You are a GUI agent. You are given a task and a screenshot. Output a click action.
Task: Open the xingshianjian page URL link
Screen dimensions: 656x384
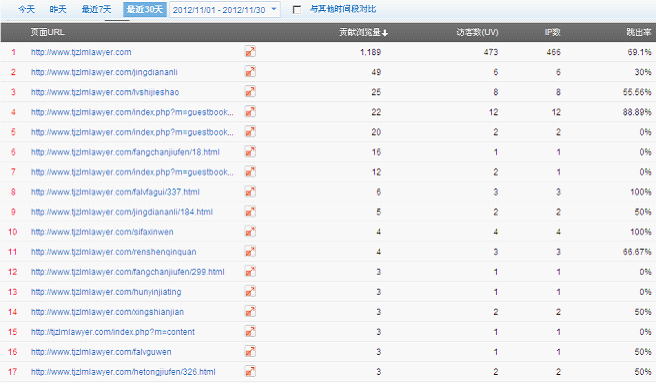coord(107,312)
